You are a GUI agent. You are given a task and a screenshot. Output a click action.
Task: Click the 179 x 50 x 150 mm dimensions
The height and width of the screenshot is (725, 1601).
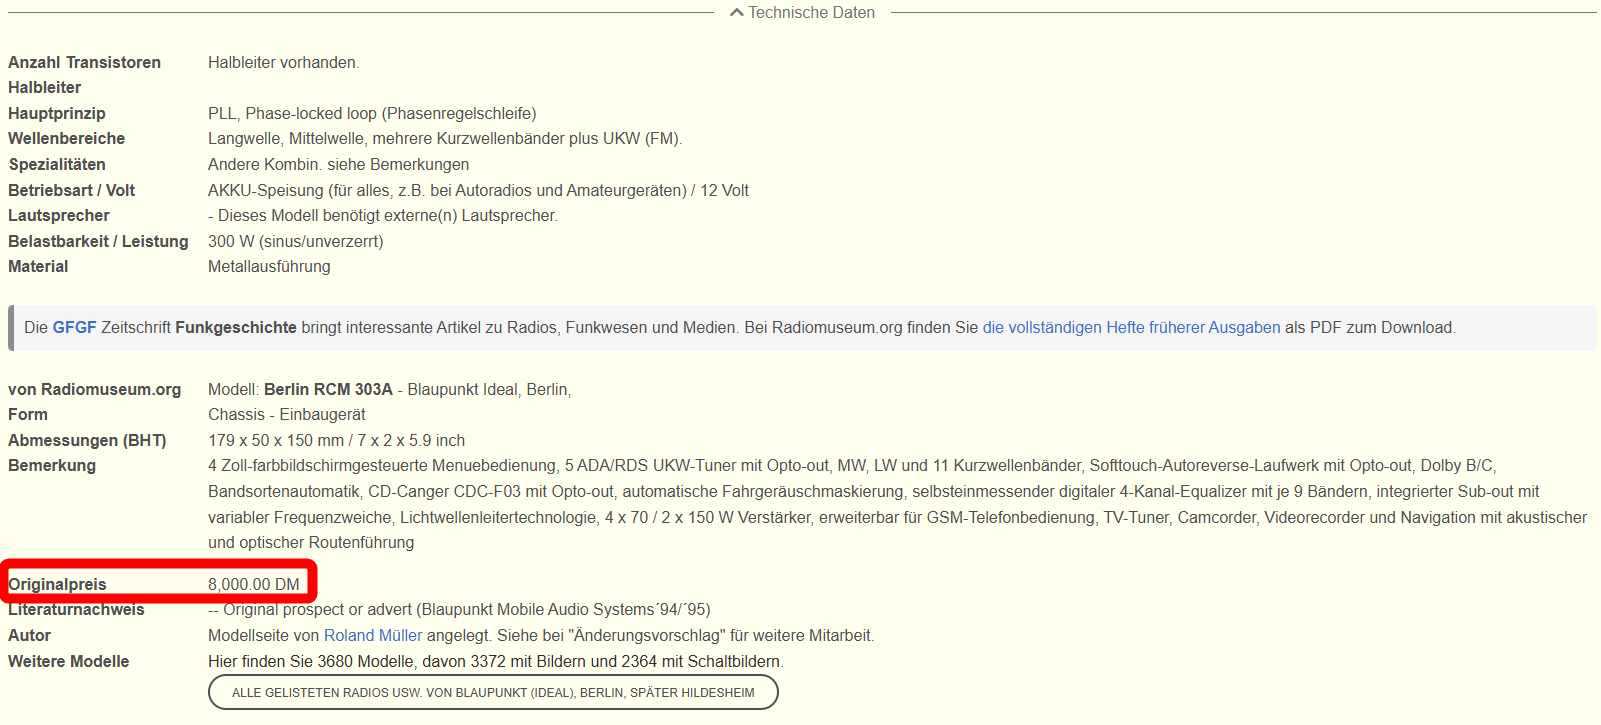275,441
